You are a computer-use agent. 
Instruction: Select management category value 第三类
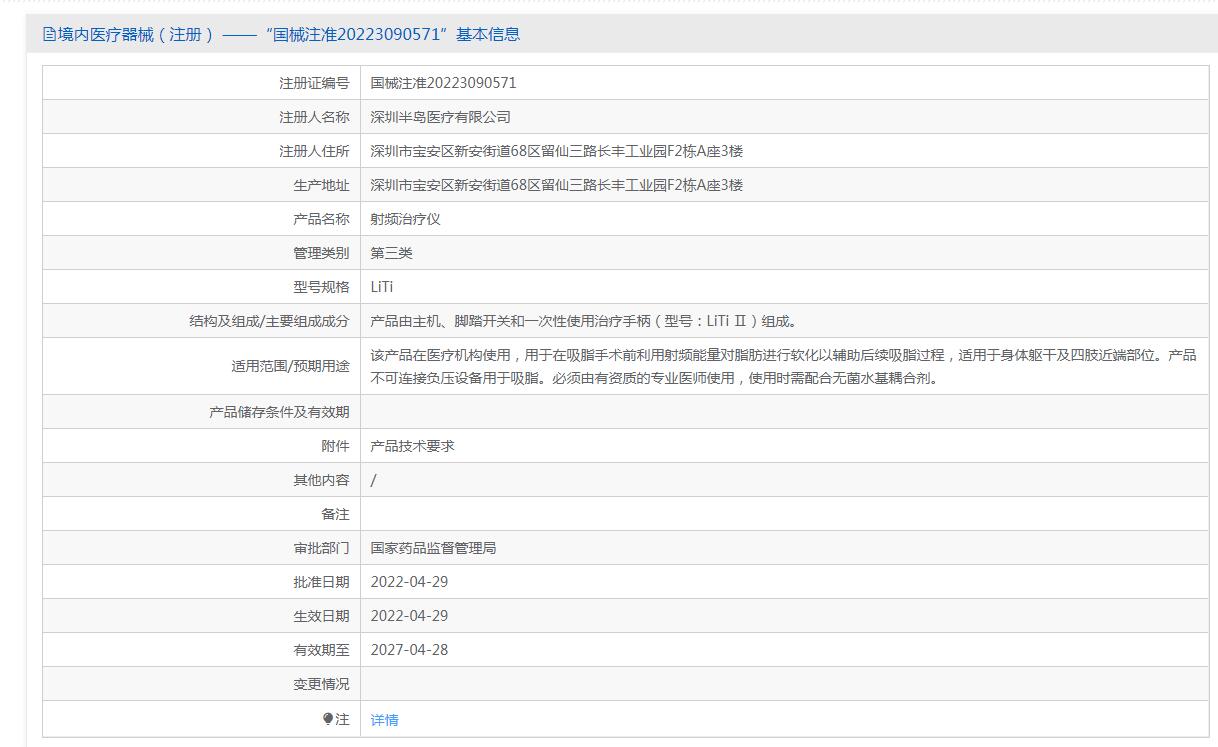pos(391,253)
